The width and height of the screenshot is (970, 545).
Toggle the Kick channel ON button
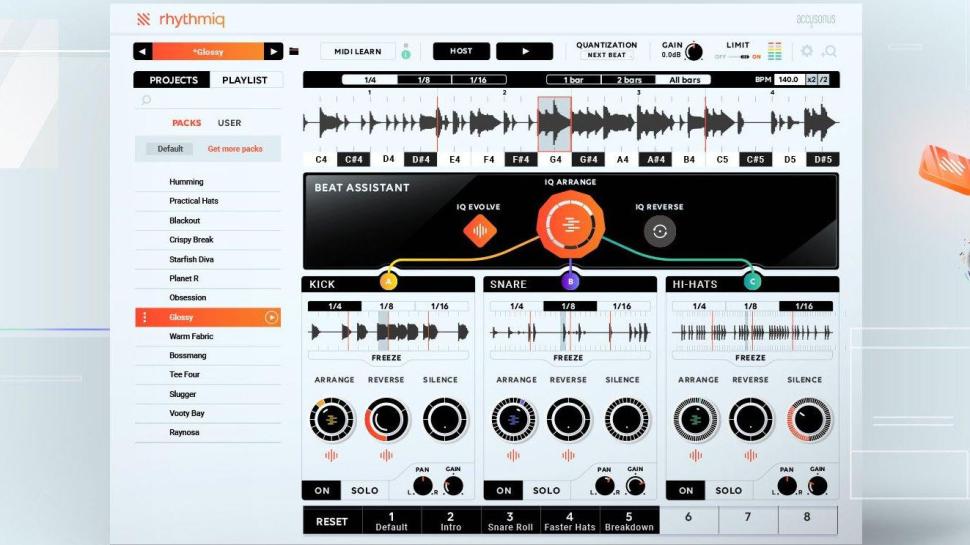click(321, 491)
